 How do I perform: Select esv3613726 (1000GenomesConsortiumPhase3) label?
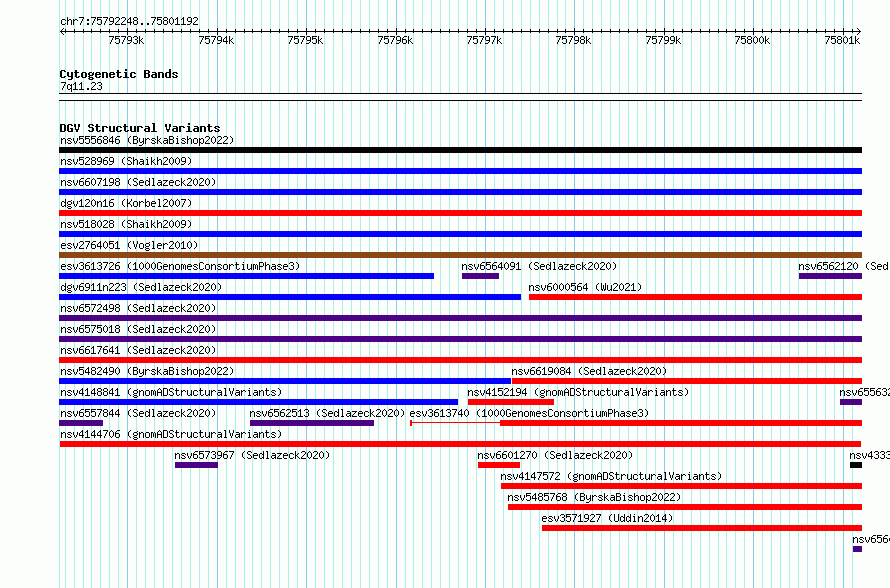(180, 266)
